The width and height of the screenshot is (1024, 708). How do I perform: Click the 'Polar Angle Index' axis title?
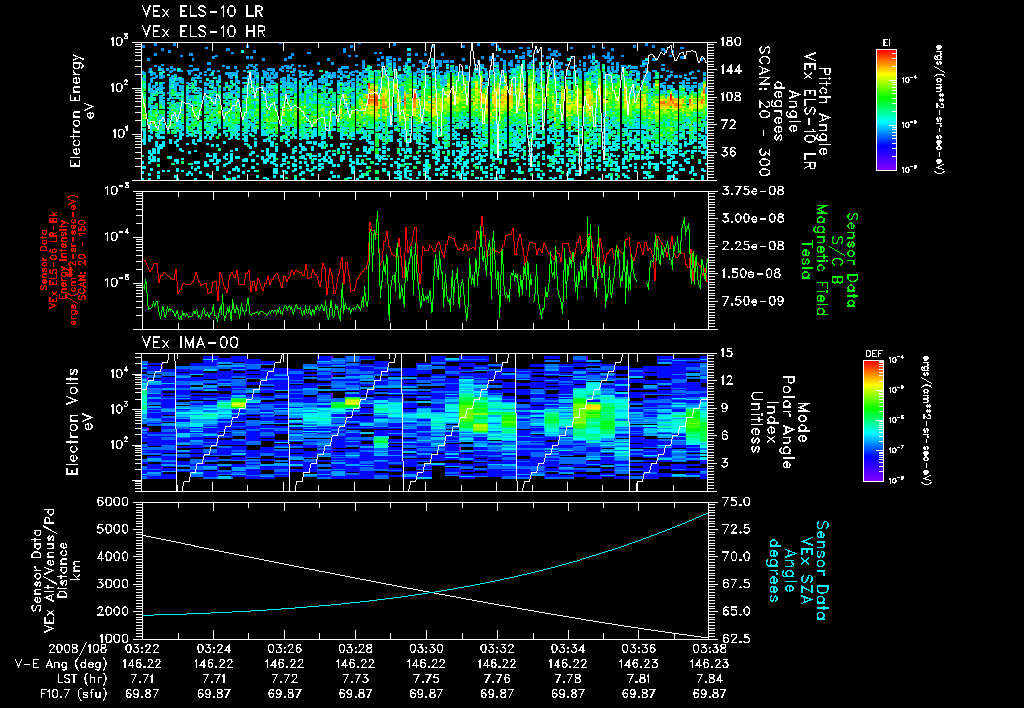point(780,422)
